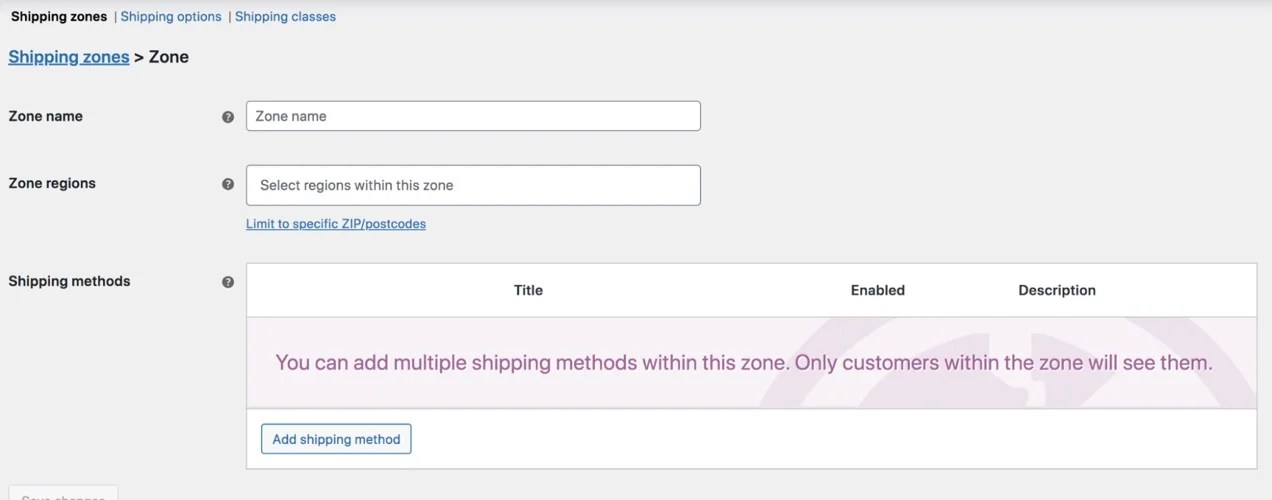Click the help icon beside Zone regions
Screen dimensions: 1272x500
coord(228,184)
